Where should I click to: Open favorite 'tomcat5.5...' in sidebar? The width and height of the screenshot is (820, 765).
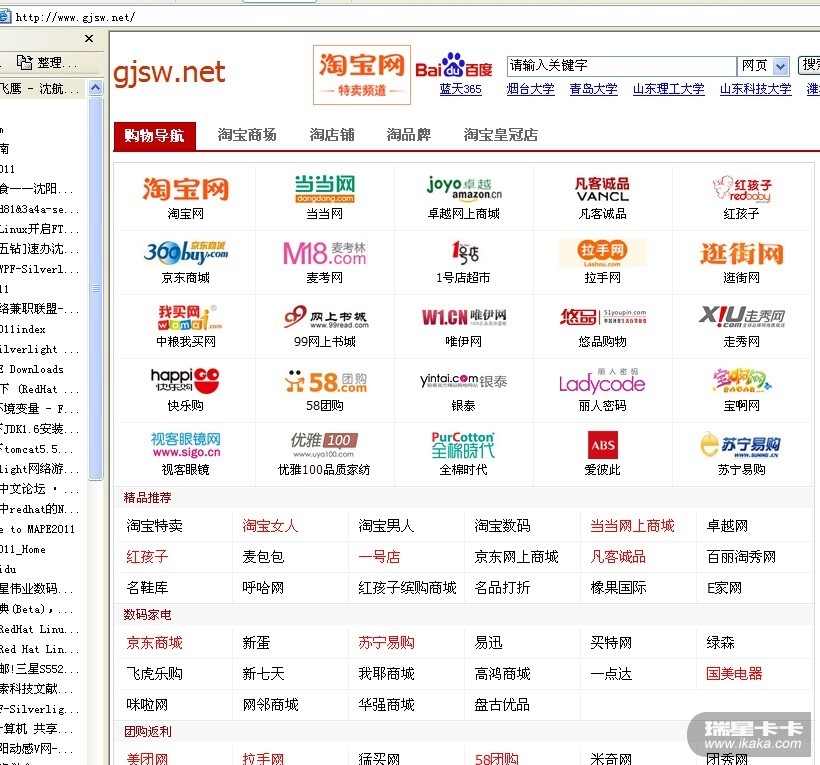(x=37, y=449)
